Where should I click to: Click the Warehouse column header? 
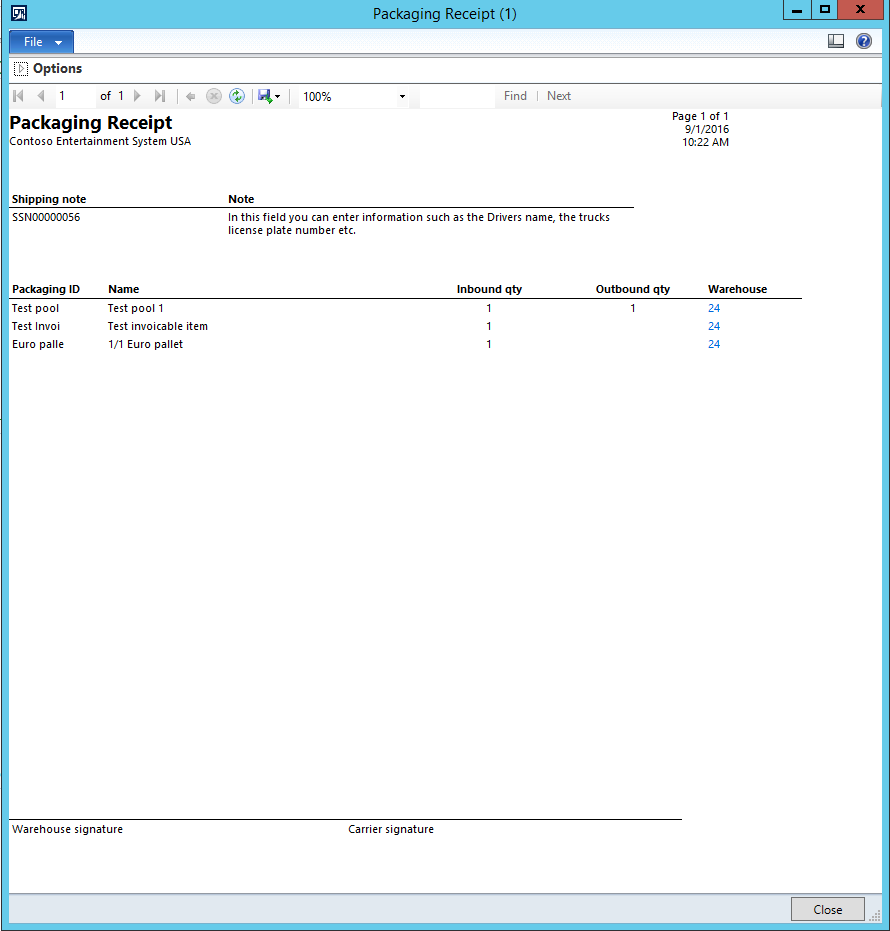point(737,289)
